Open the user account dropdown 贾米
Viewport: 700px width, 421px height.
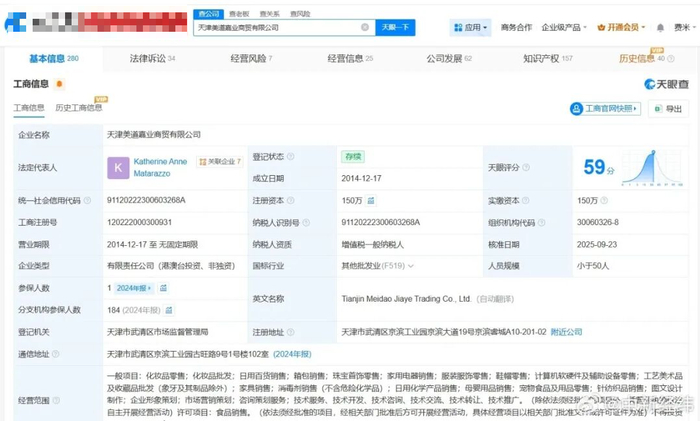click(x=684, y=28)
